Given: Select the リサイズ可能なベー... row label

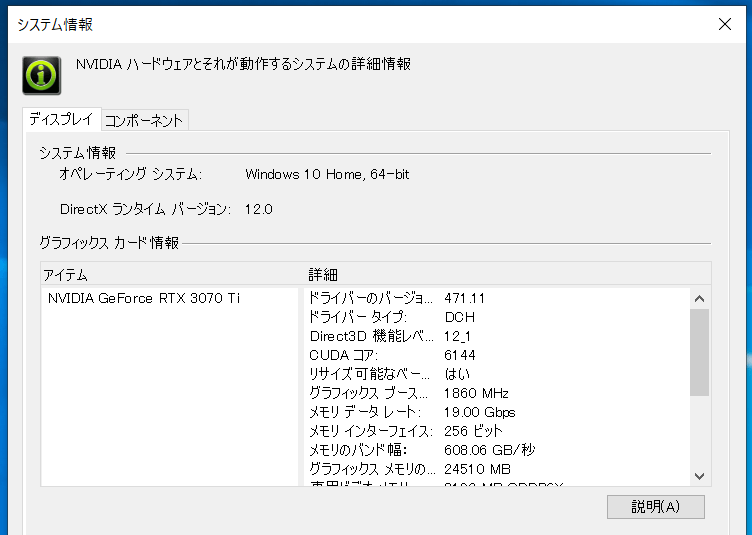Looking at the screenshot, I should pos(369,374).
